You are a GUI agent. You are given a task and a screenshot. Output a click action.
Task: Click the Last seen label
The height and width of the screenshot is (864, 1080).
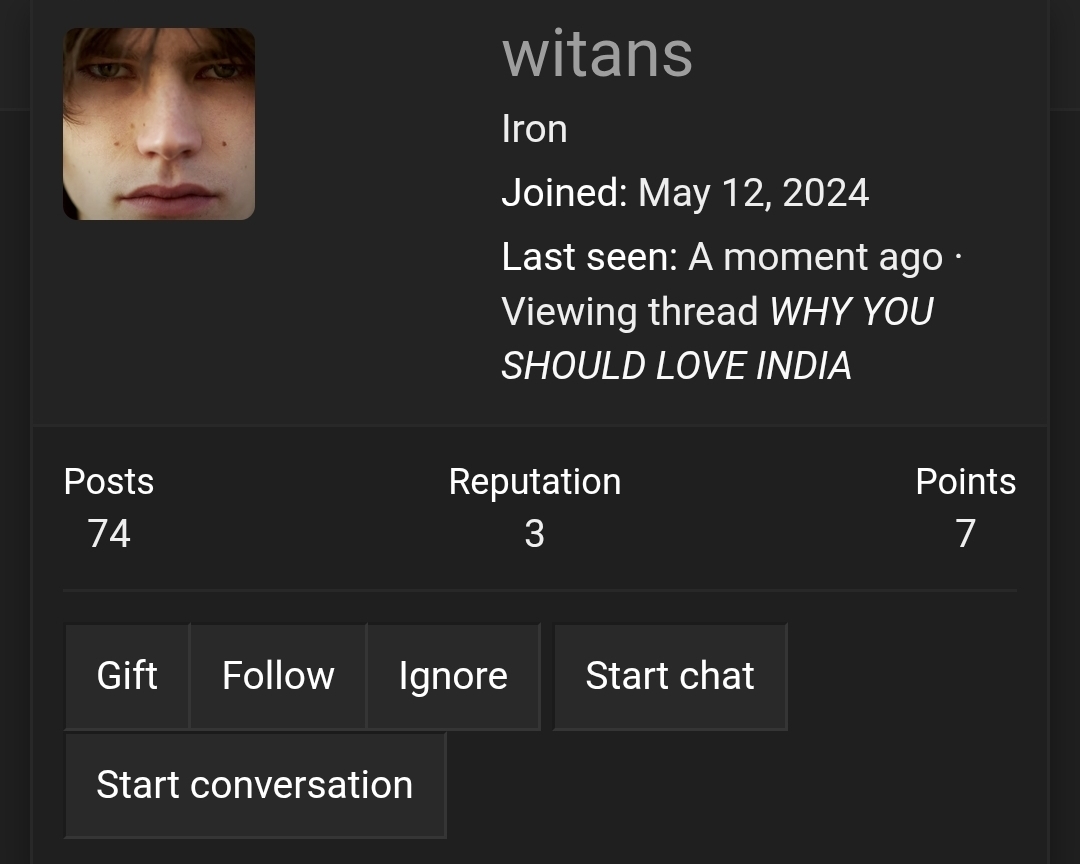(589, 258)
